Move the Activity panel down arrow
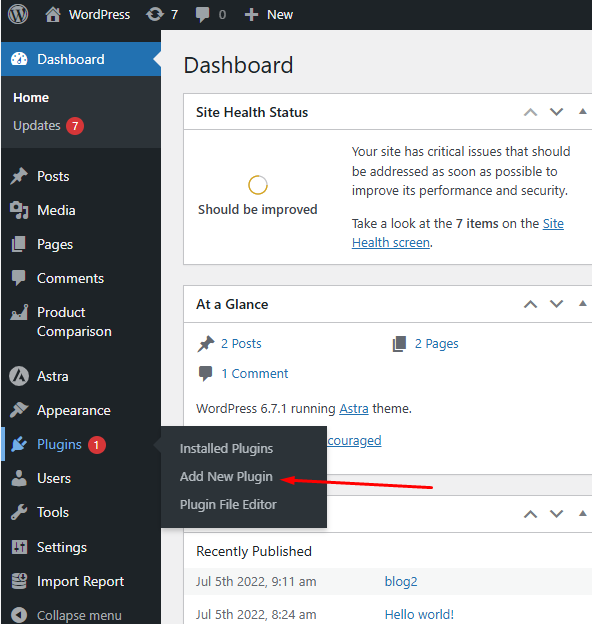Image resolution: width=592 pixels, height=624 pixels. point(556,514)
